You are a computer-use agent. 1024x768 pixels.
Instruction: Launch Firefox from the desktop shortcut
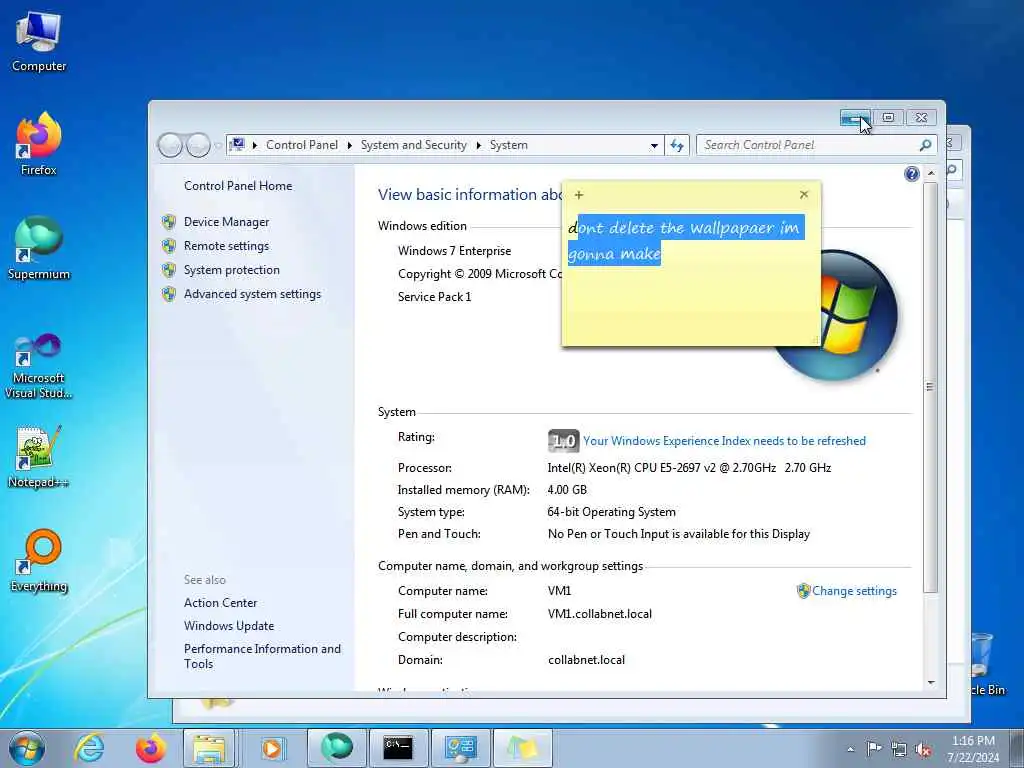coord(39,144)
